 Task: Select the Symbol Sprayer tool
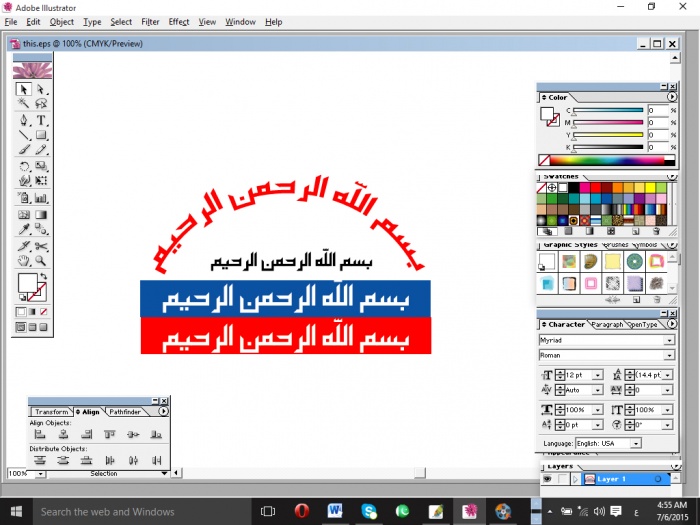[24, 198]
